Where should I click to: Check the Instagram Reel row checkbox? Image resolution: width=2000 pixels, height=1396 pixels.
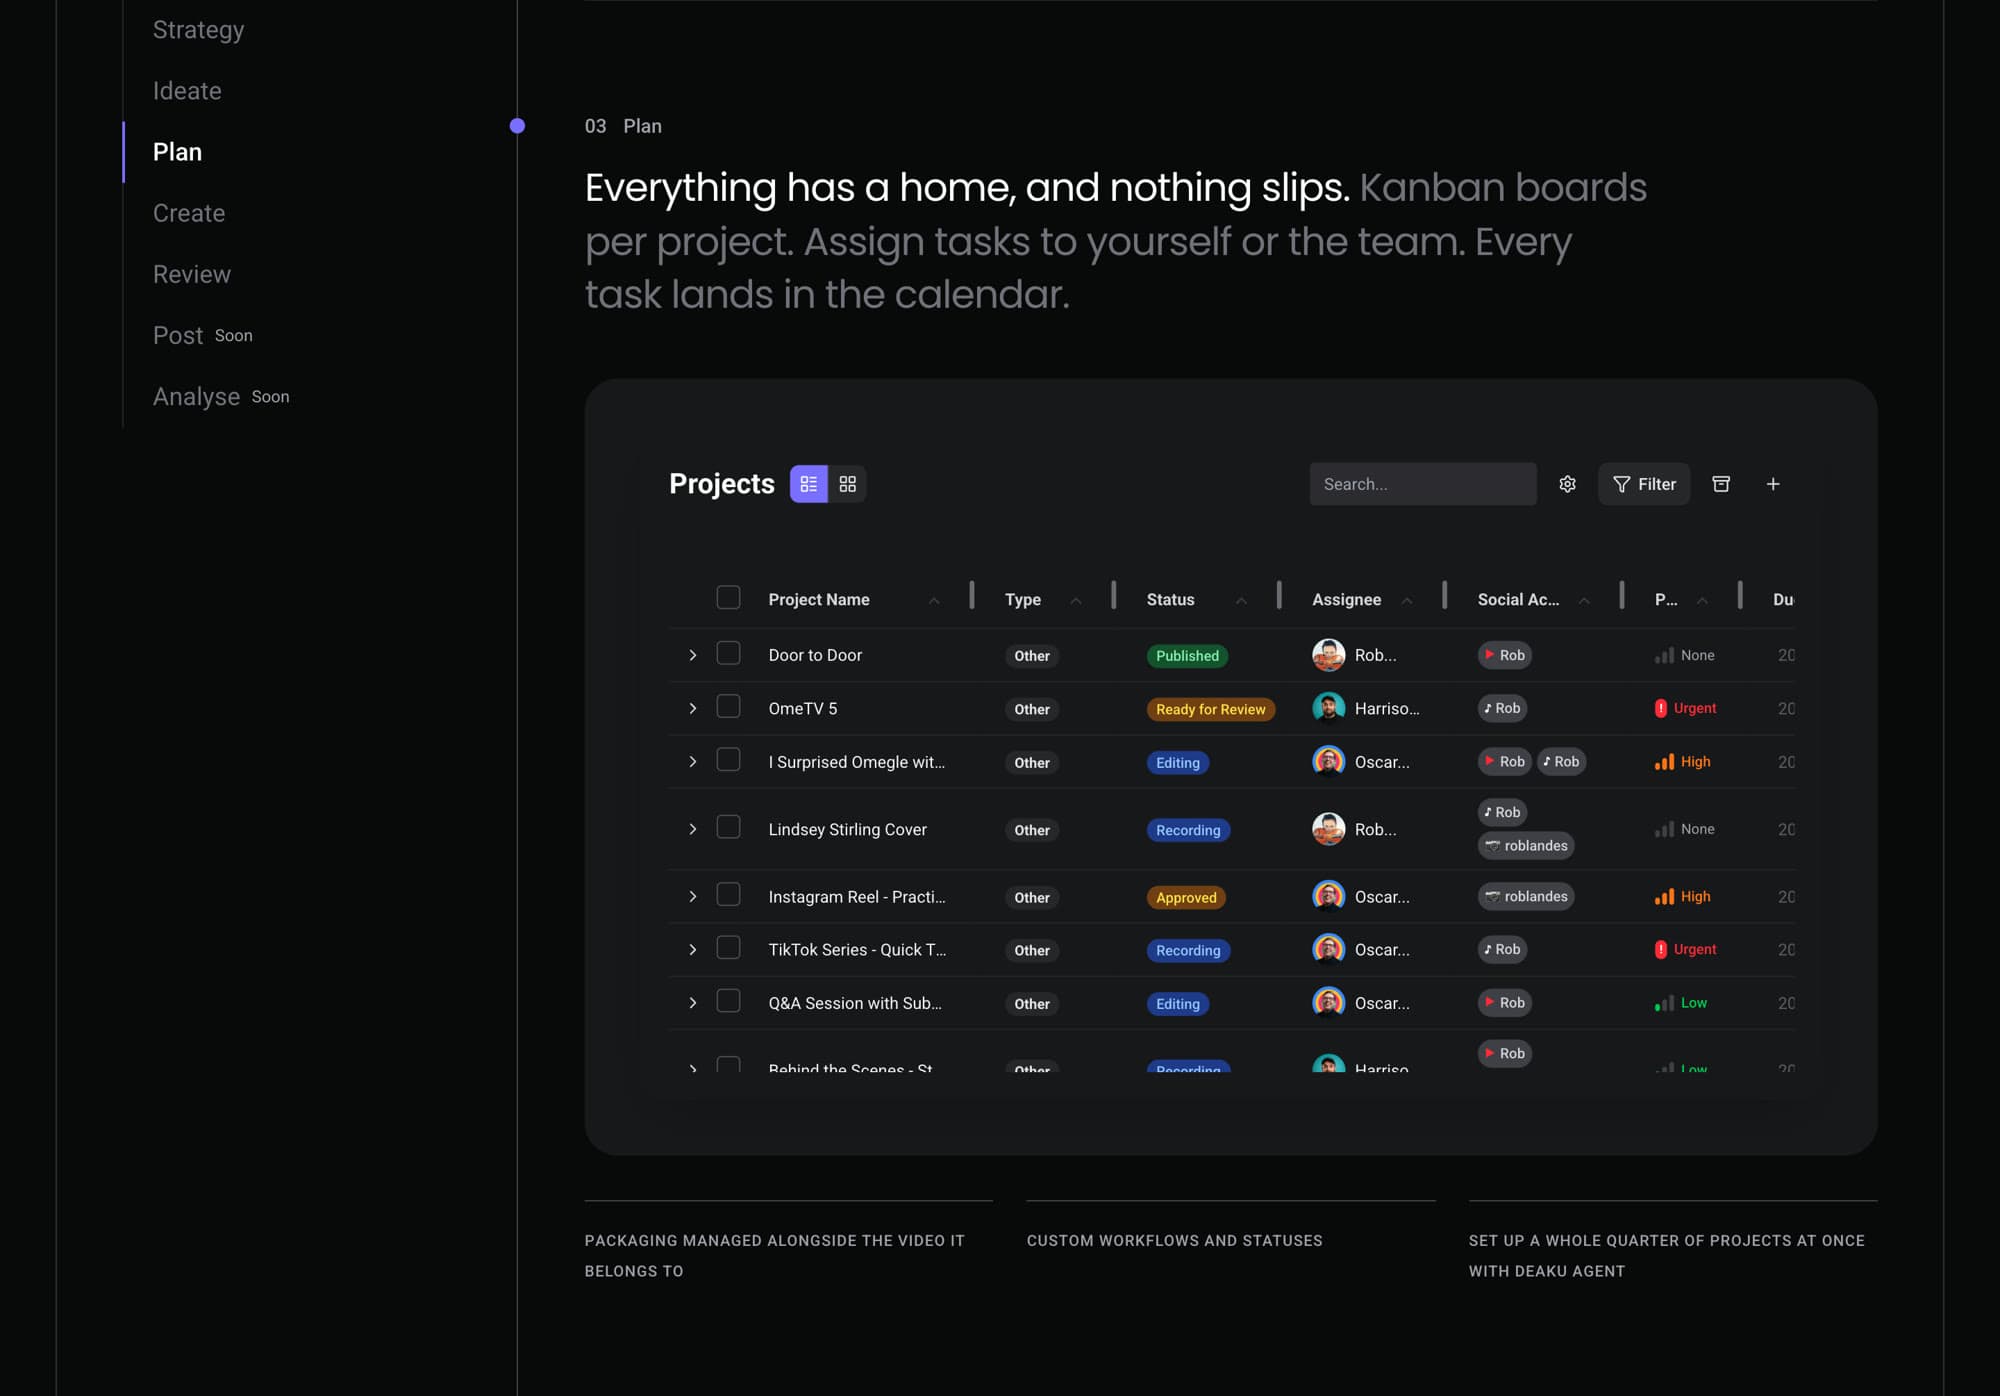click(x=728, y=895)
